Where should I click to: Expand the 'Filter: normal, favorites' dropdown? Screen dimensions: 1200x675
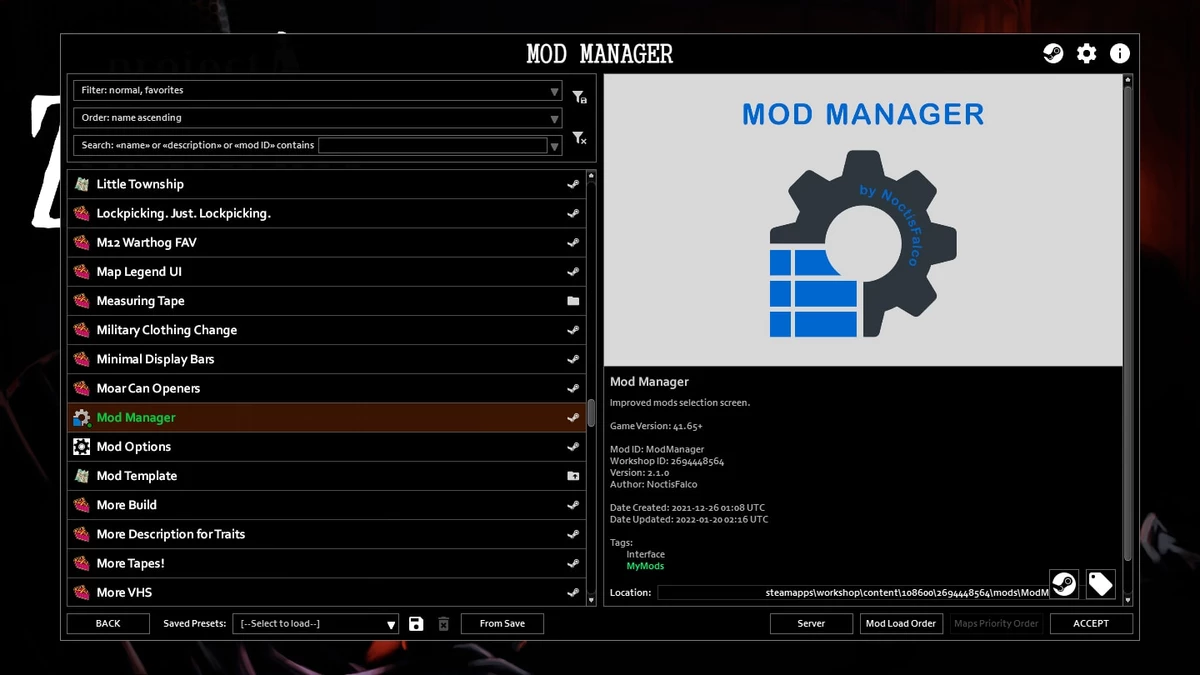317,91
